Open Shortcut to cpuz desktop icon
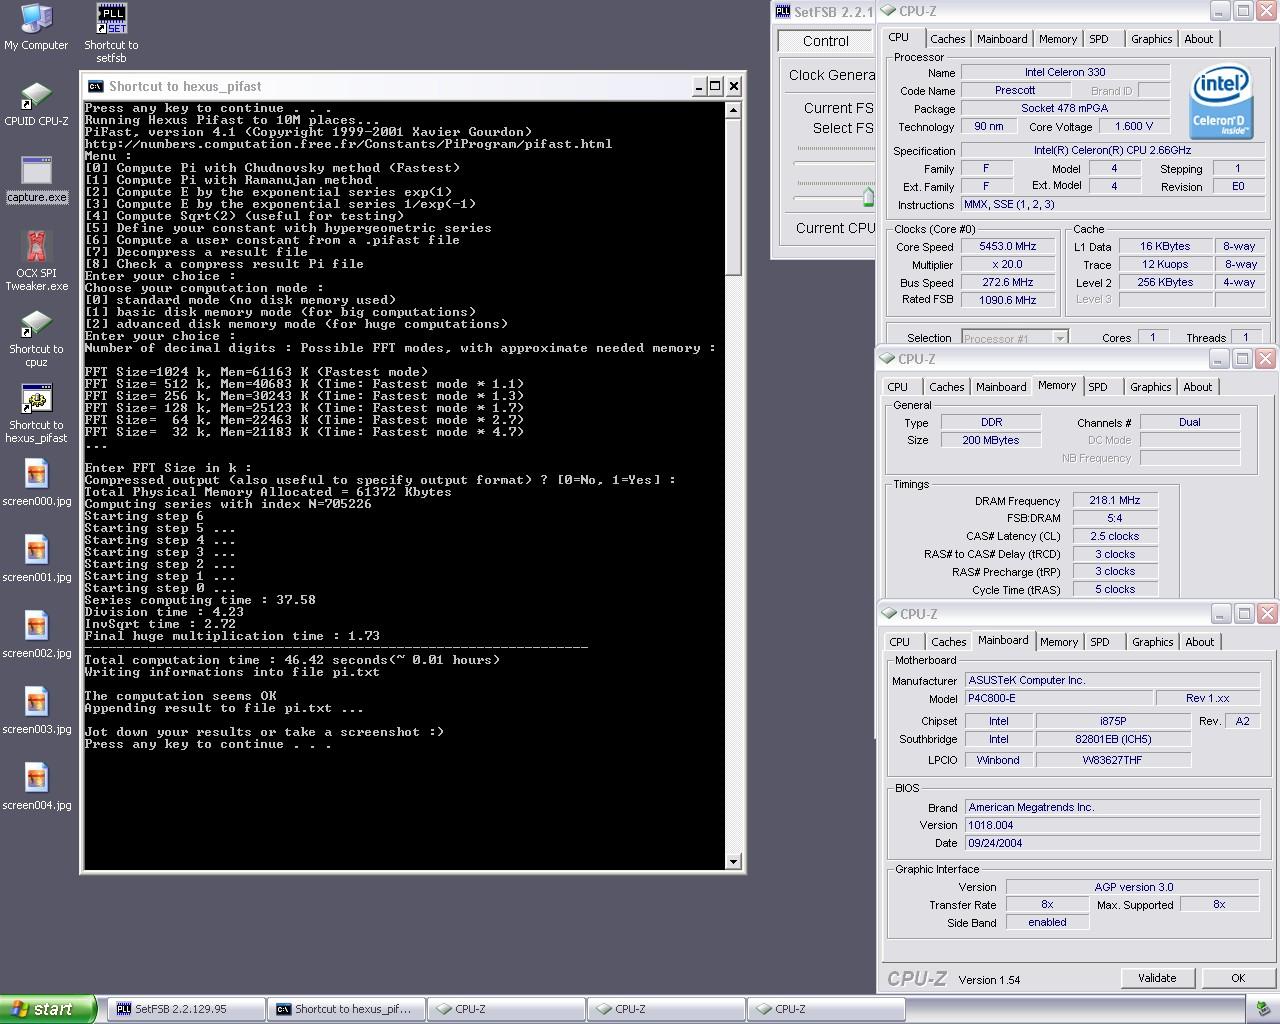 36,338
